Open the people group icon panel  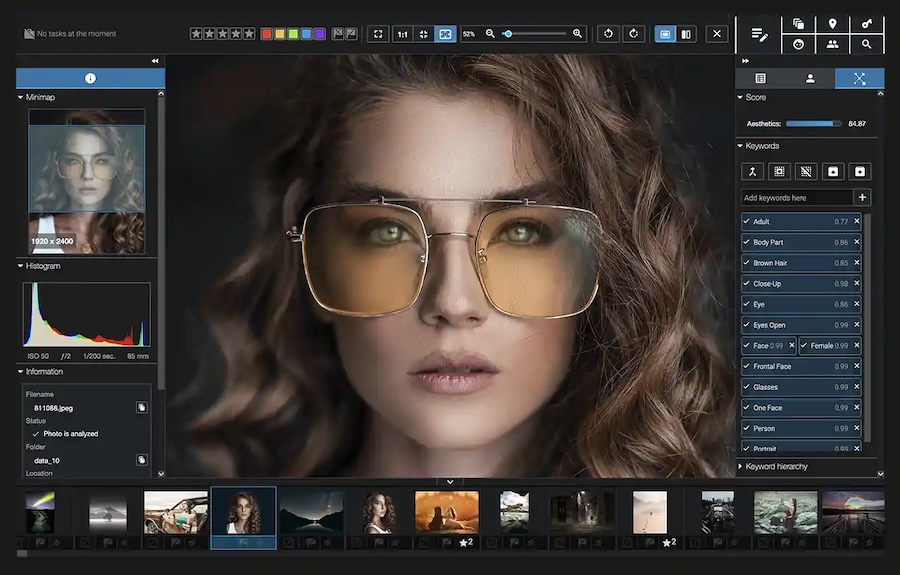tap(832, 45)
